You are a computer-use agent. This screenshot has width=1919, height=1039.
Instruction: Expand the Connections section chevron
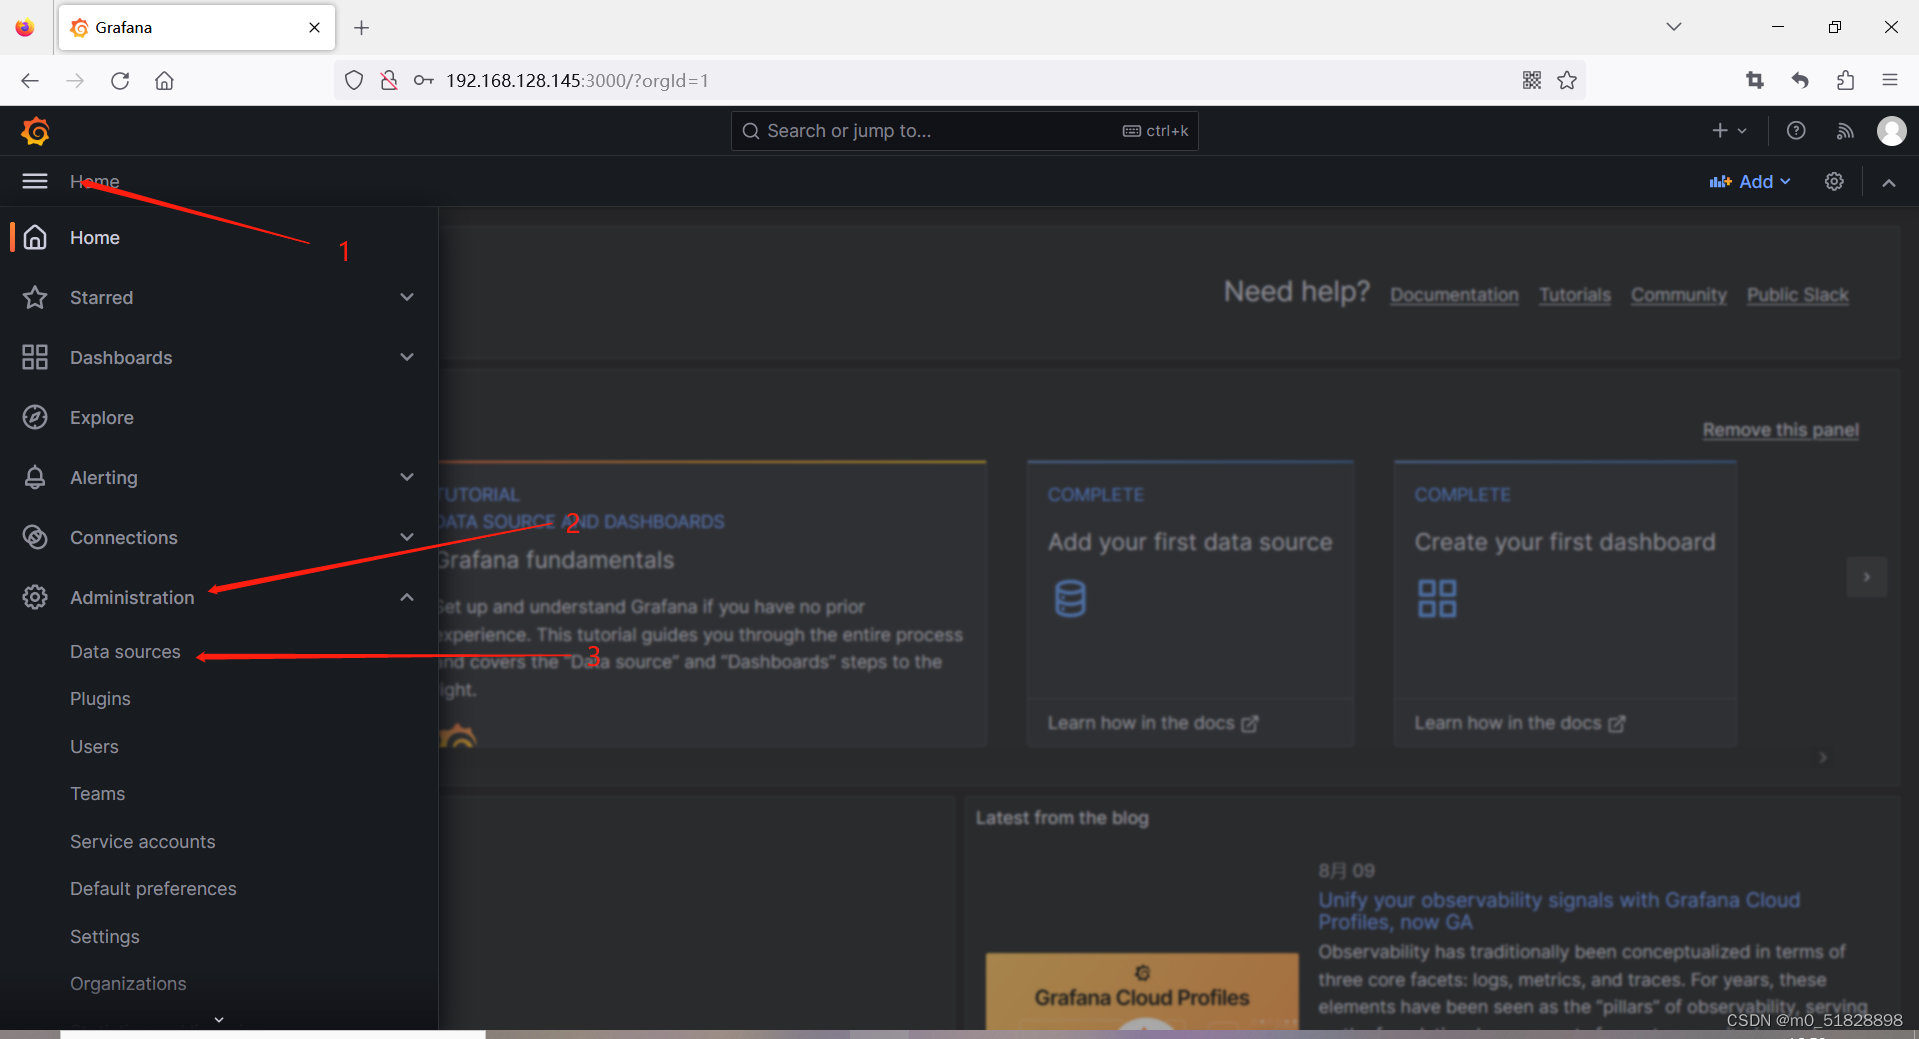pyautogui.click(x=407, y=537)
